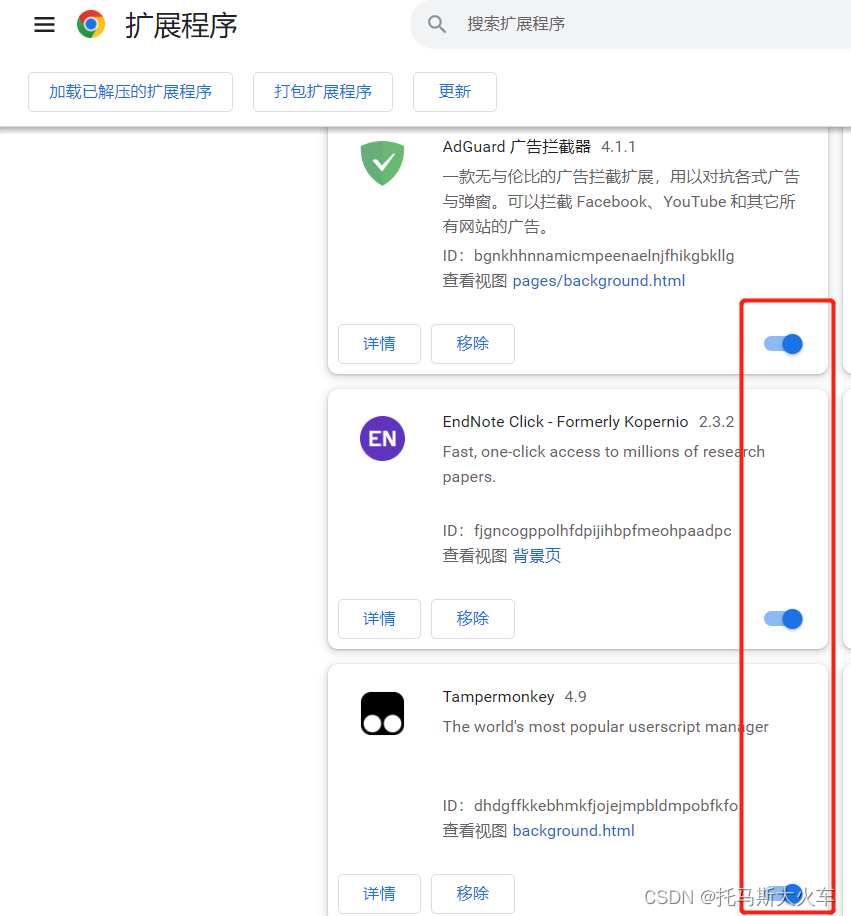Click the AdGuard ID text bgnkhhnnamicmpeenaelnjfhikgbkllg
This screenshot has height=916, width=851.
pos(604,256)
